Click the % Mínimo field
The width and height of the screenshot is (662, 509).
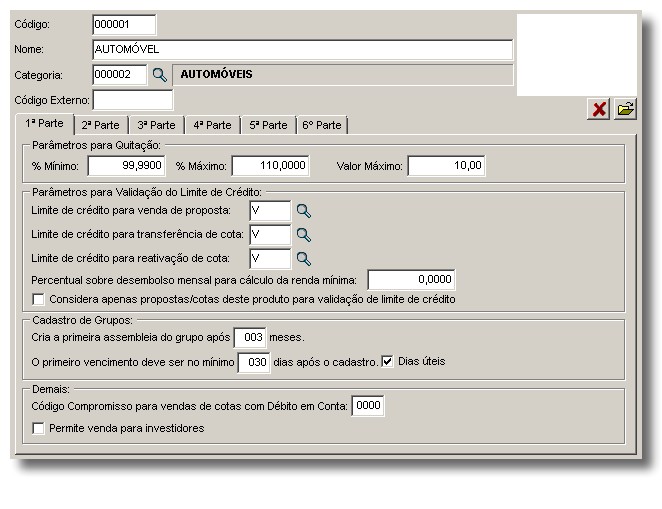coord(126,165)
